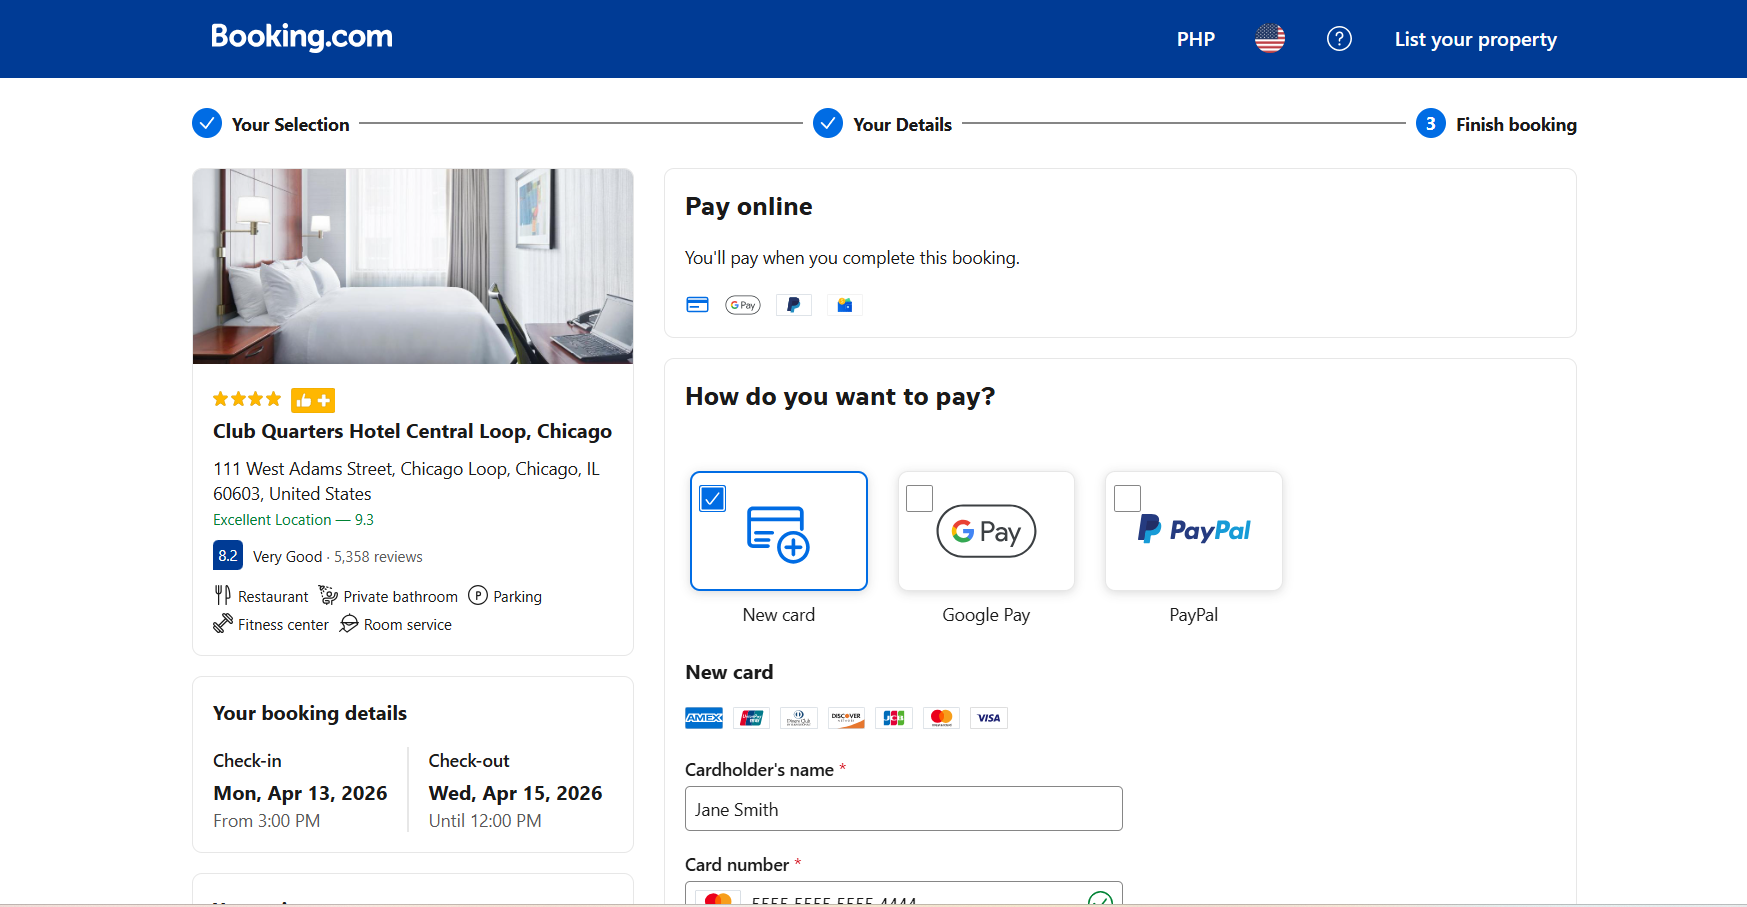Image resolution: width=1747 pixels, height=907 pixels.
Task: Click the Diners Club card logo
Action: [798, 718]
